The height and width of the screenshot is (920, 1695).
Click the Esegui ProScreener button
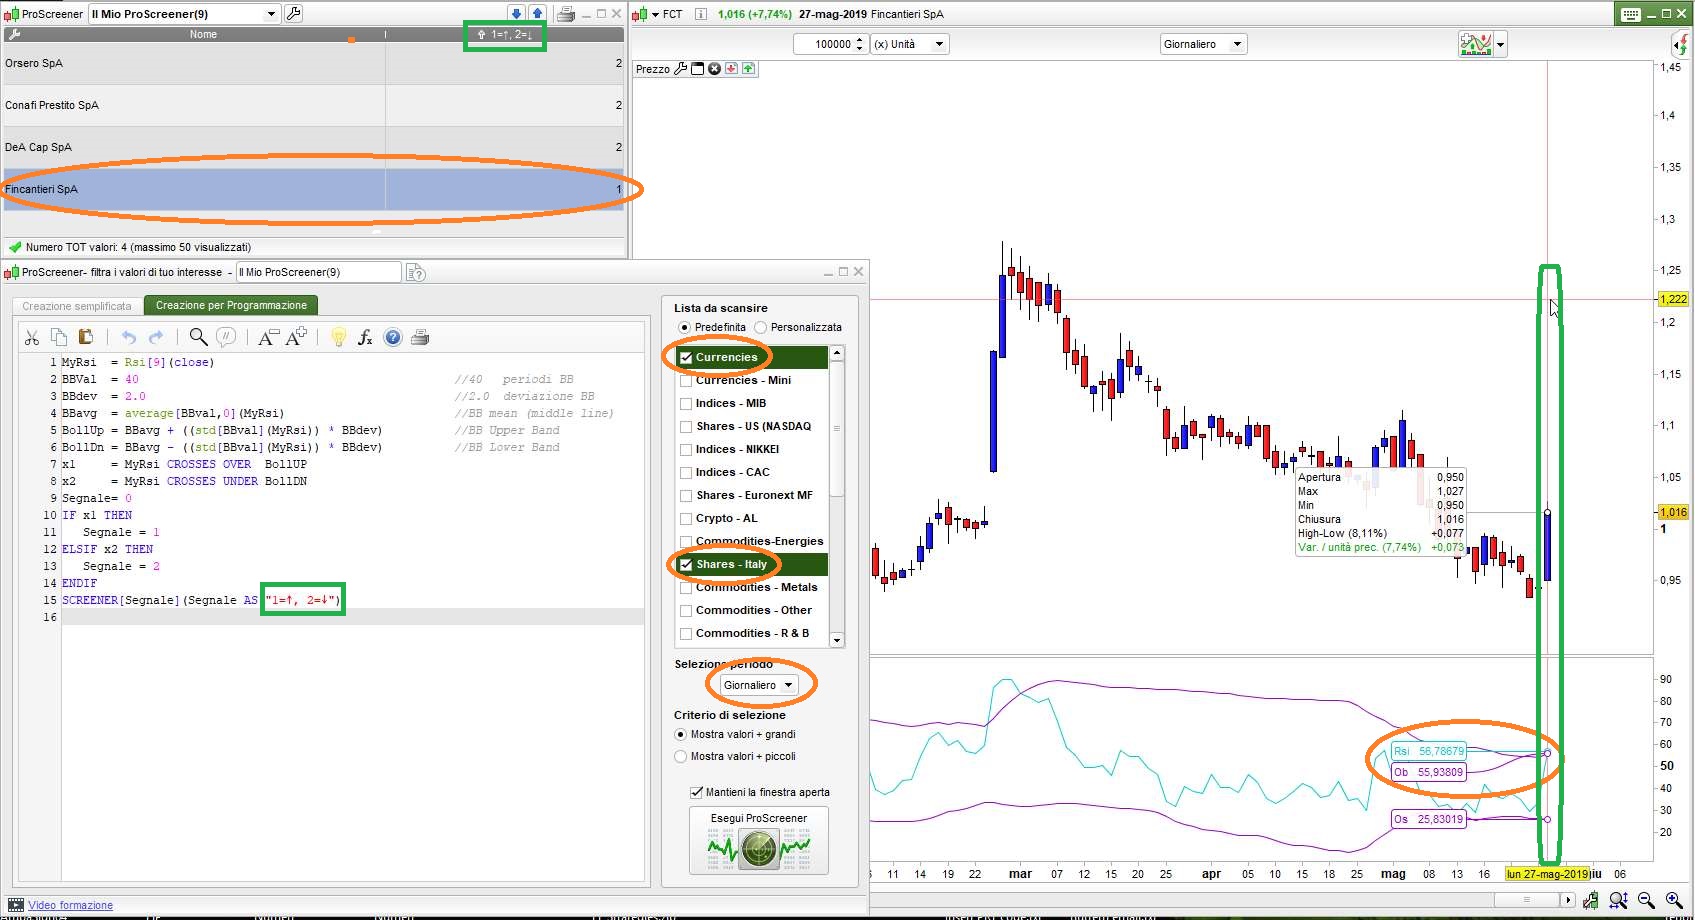(759, 841)
